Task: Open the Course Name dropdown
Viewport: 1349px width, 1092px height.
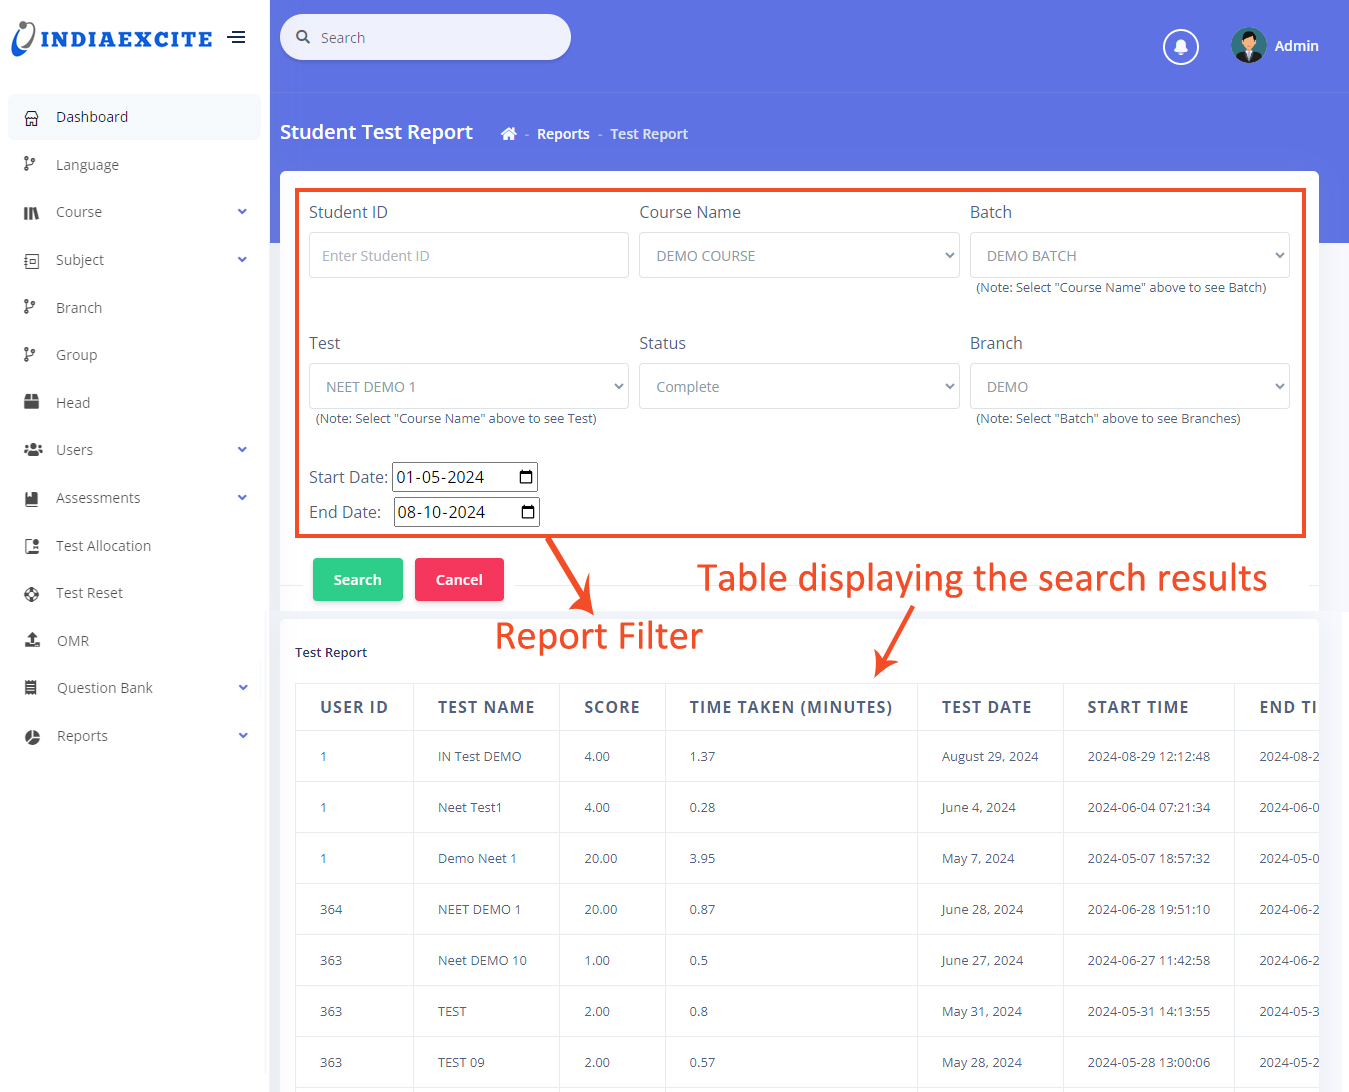Action: (x=798, y=256)
